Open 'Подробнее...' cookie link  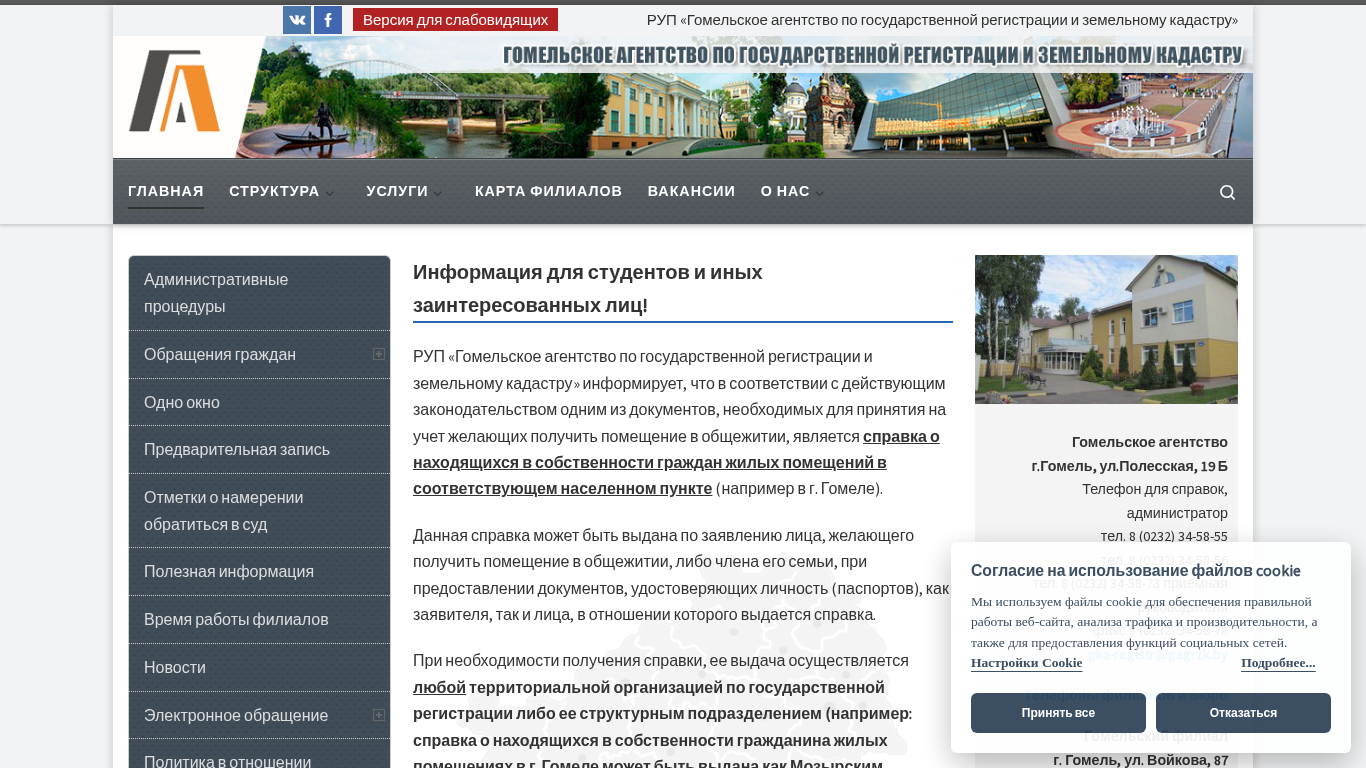(x=1278, y=663)
